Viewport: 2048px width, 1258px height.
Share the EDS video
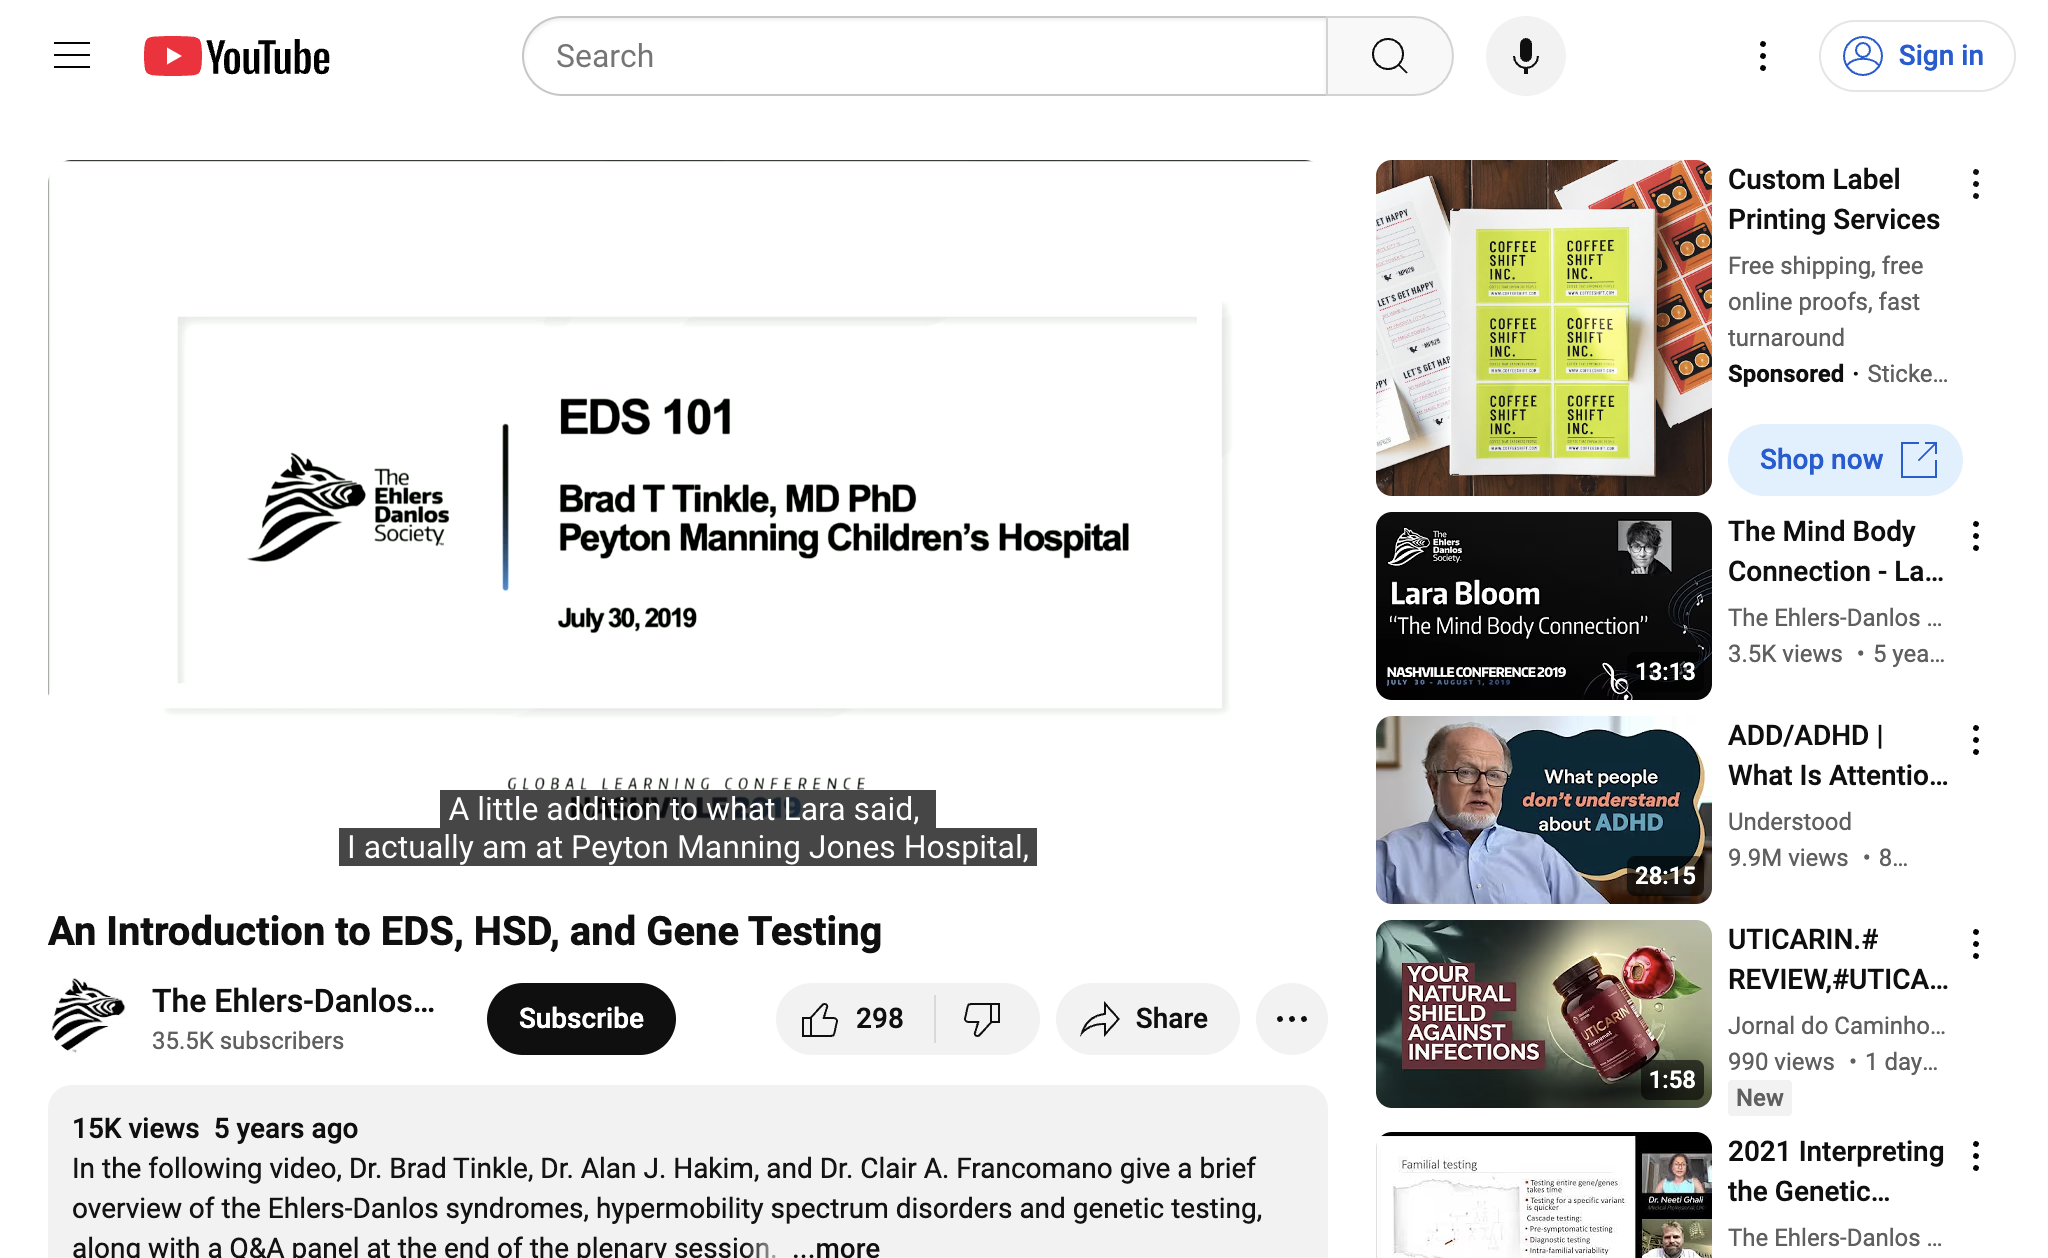[x=1147, y=1018]
